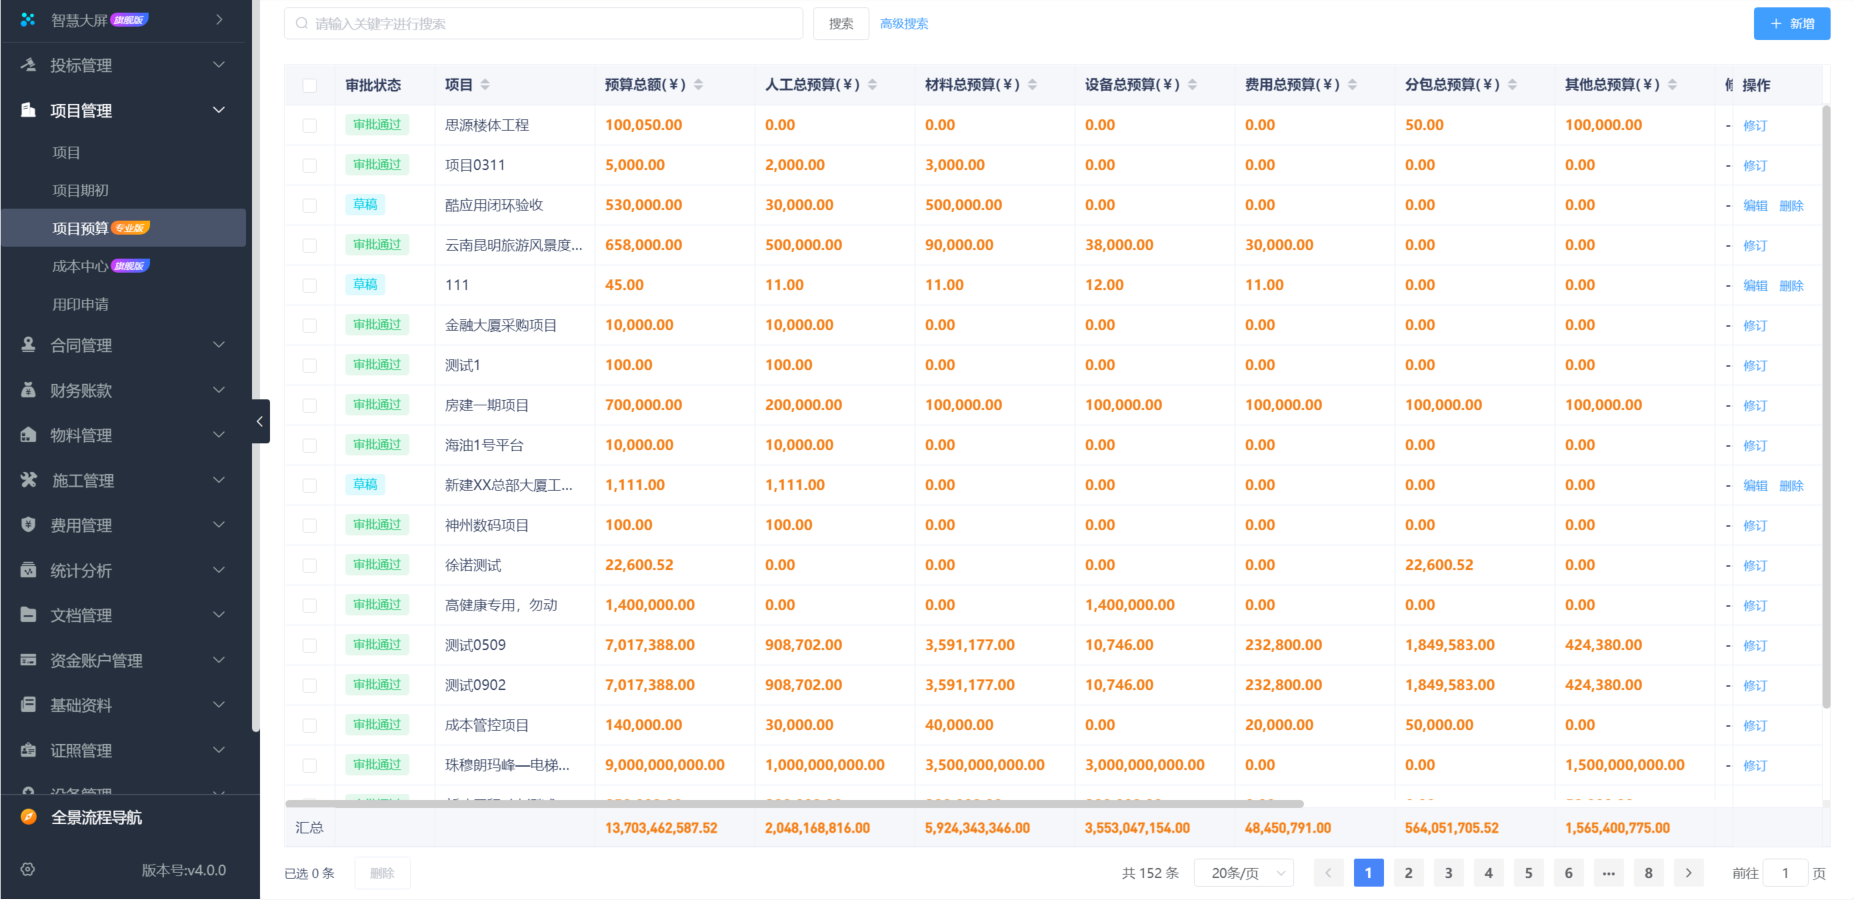Viewport: 1854px width, 900px height.
Task: Select the checkbox for 思源楼体工程 row
Action: (310, 124)
